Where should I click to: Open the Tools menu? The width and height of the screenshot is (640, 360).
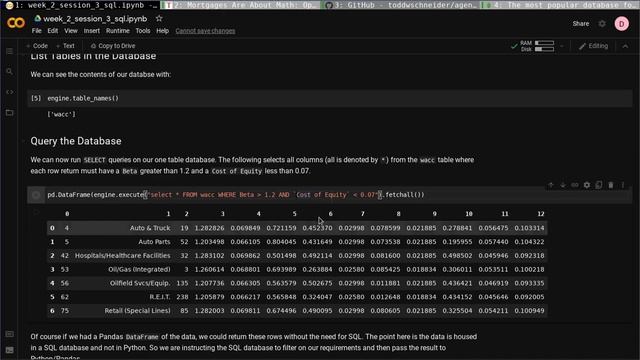click(143, 31)
